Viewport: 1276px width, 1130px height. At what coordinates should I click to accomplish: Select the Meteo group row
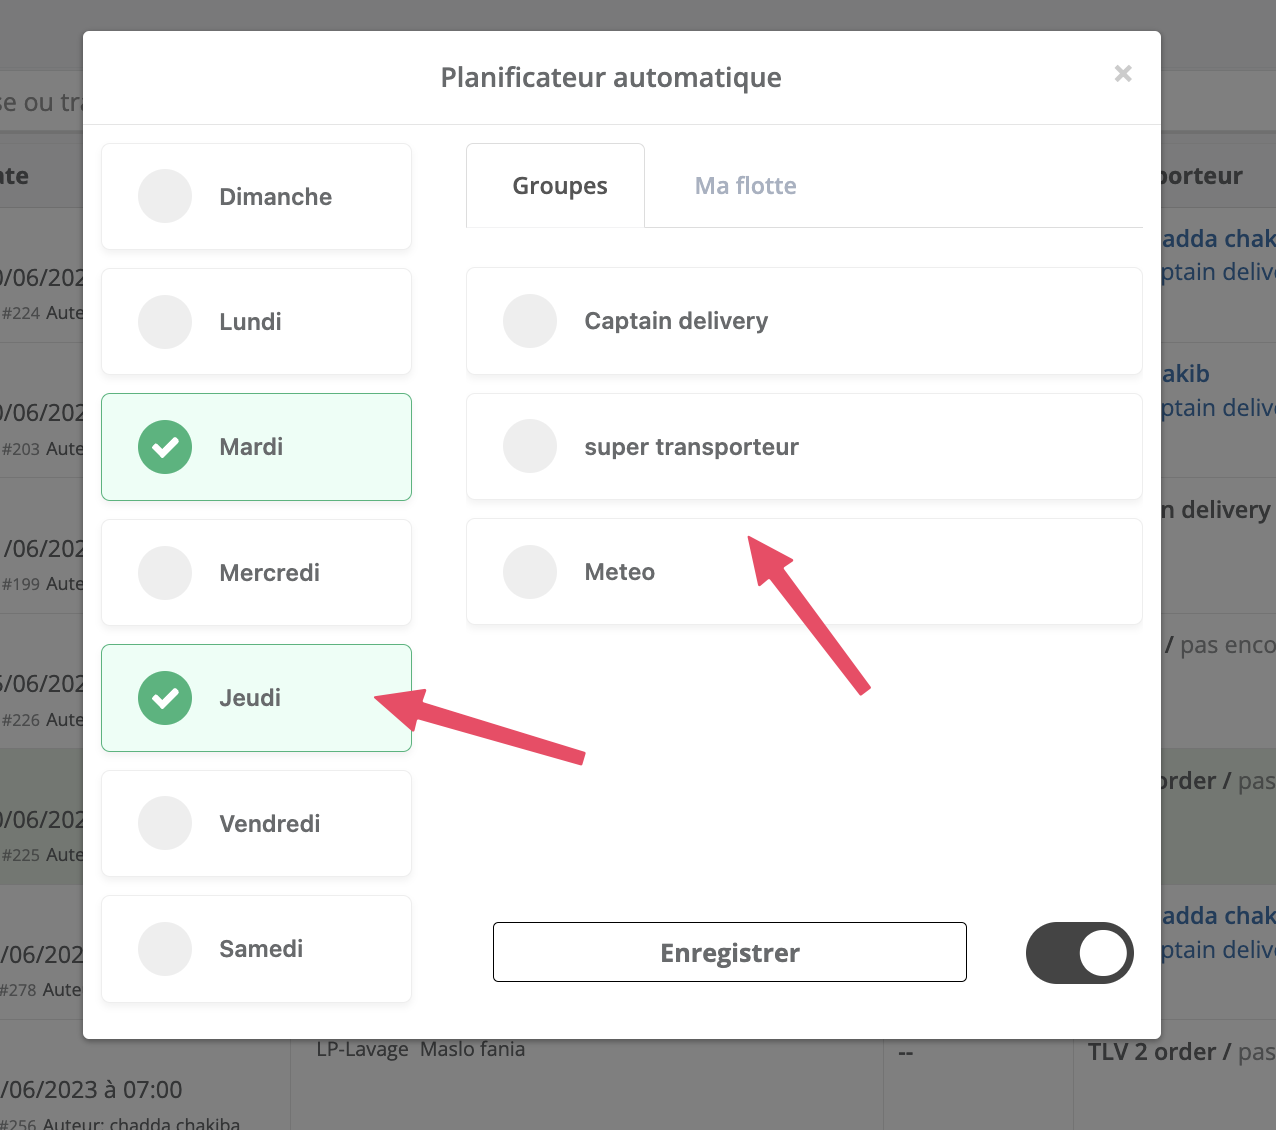804,572
